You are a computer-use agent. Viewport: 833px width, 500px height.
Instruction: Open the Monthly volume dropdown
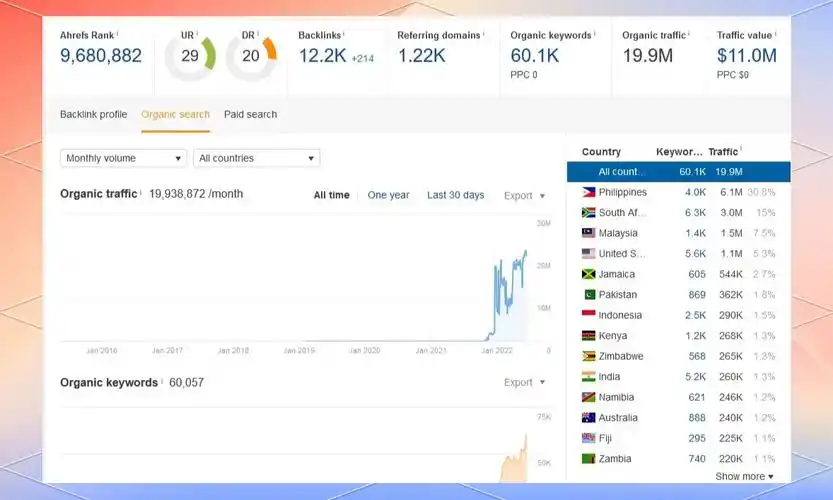[x=124, y=158]
